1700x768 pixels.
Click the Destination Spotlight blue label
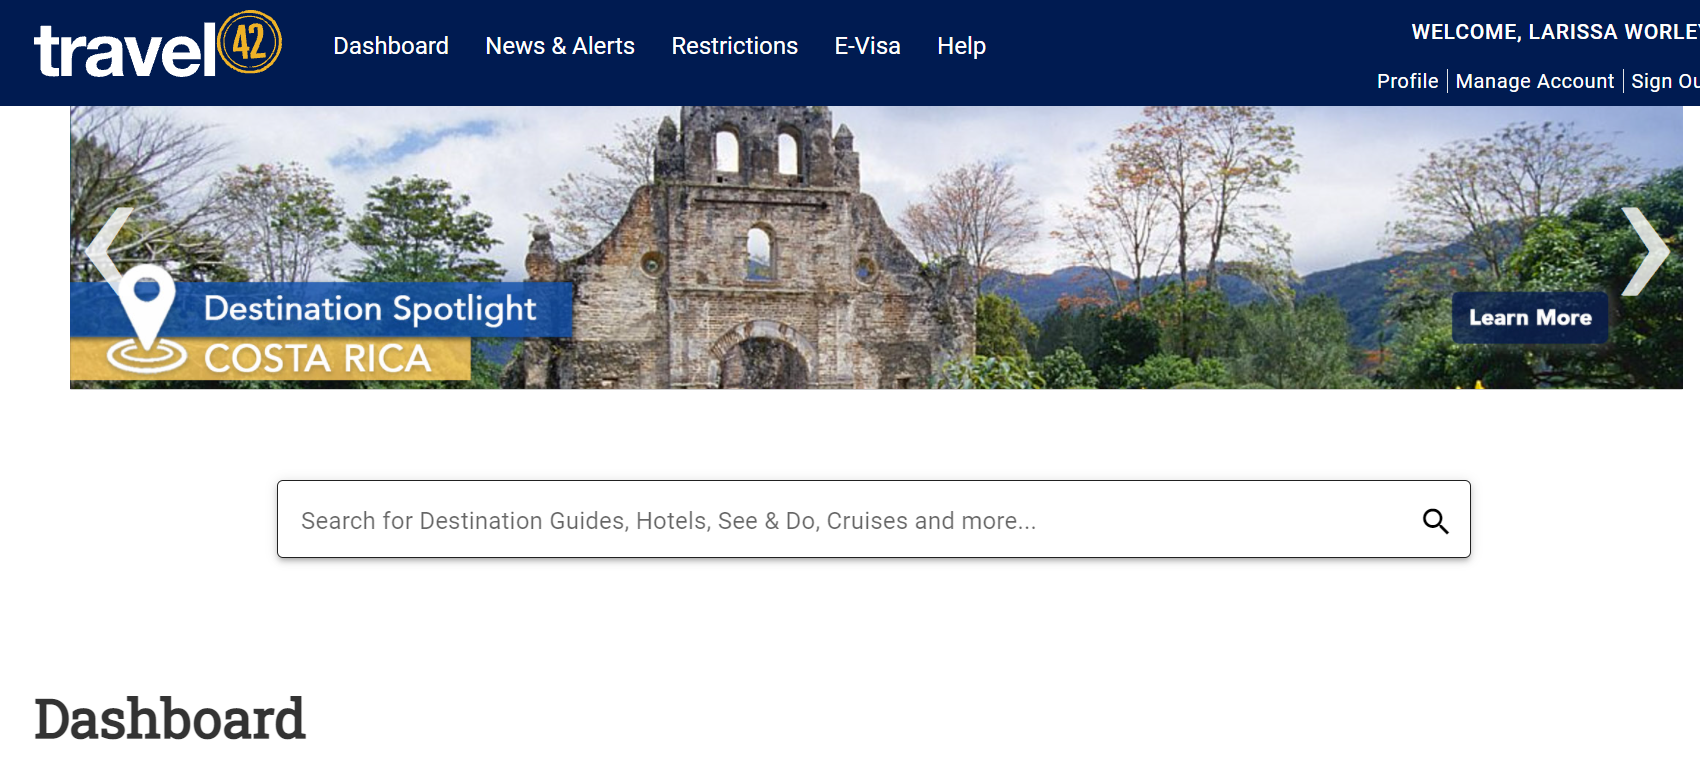pyautogui.click(x=370, y=309)
